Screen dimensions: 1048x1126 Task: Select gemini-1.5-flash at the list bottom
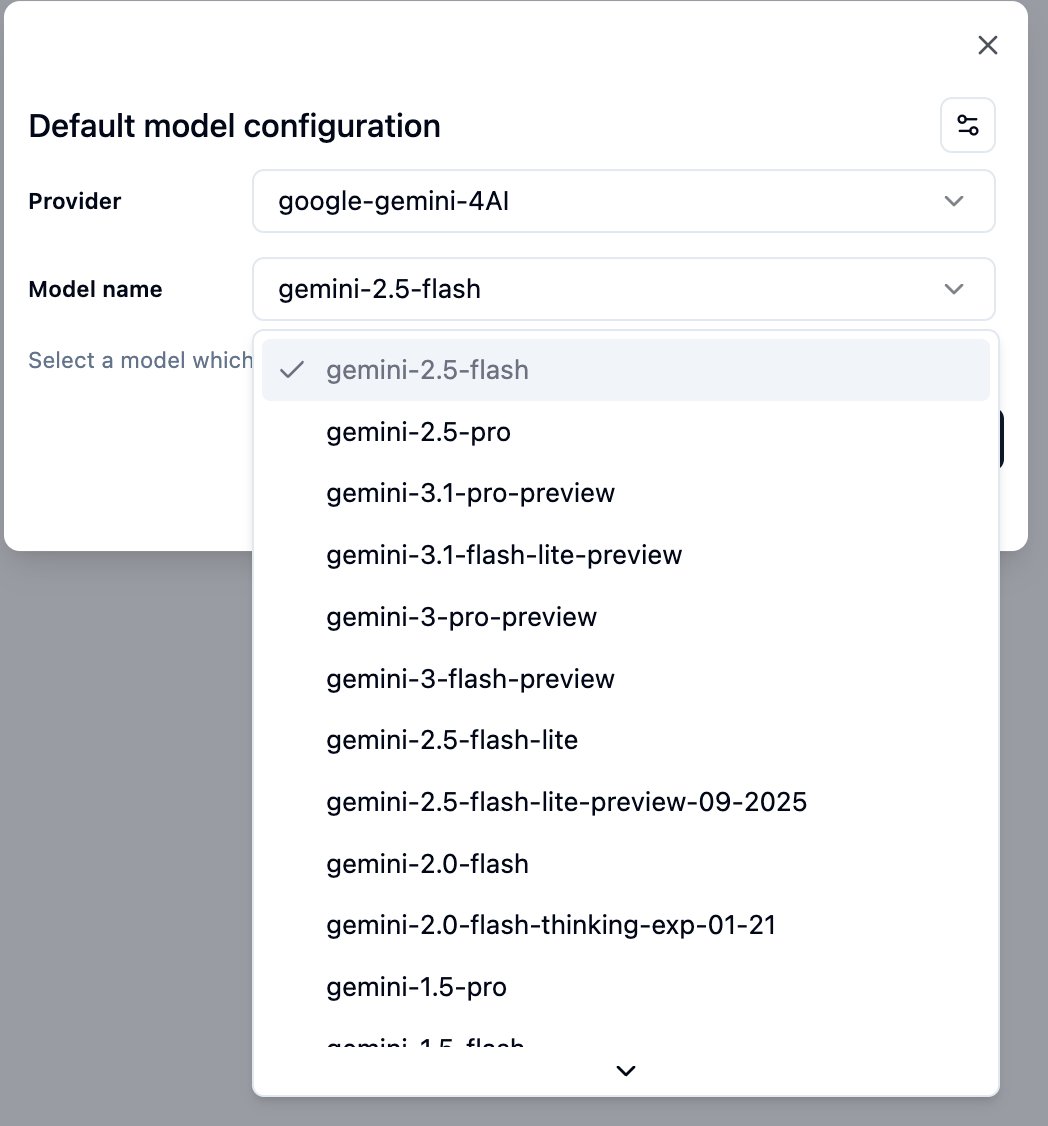coord(424,1044)
